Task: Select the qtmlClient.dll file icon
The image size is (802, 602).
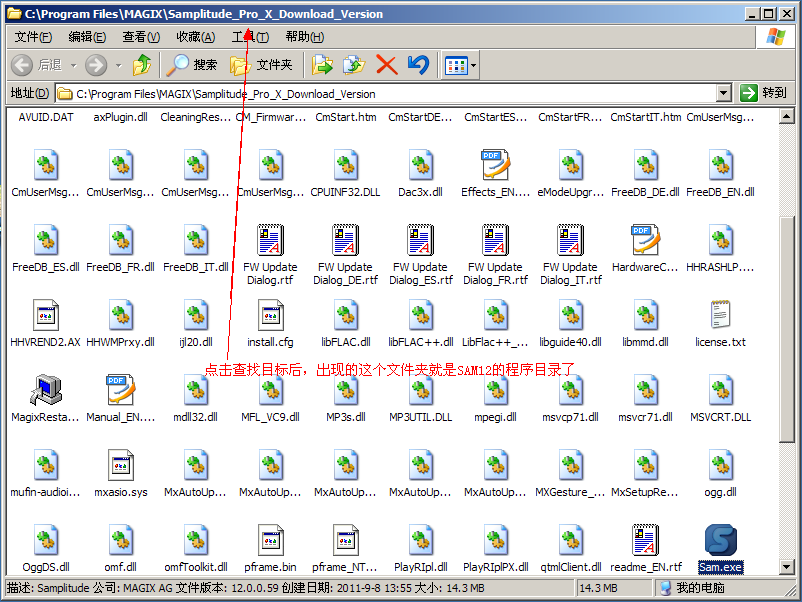Action: (570, 540)
